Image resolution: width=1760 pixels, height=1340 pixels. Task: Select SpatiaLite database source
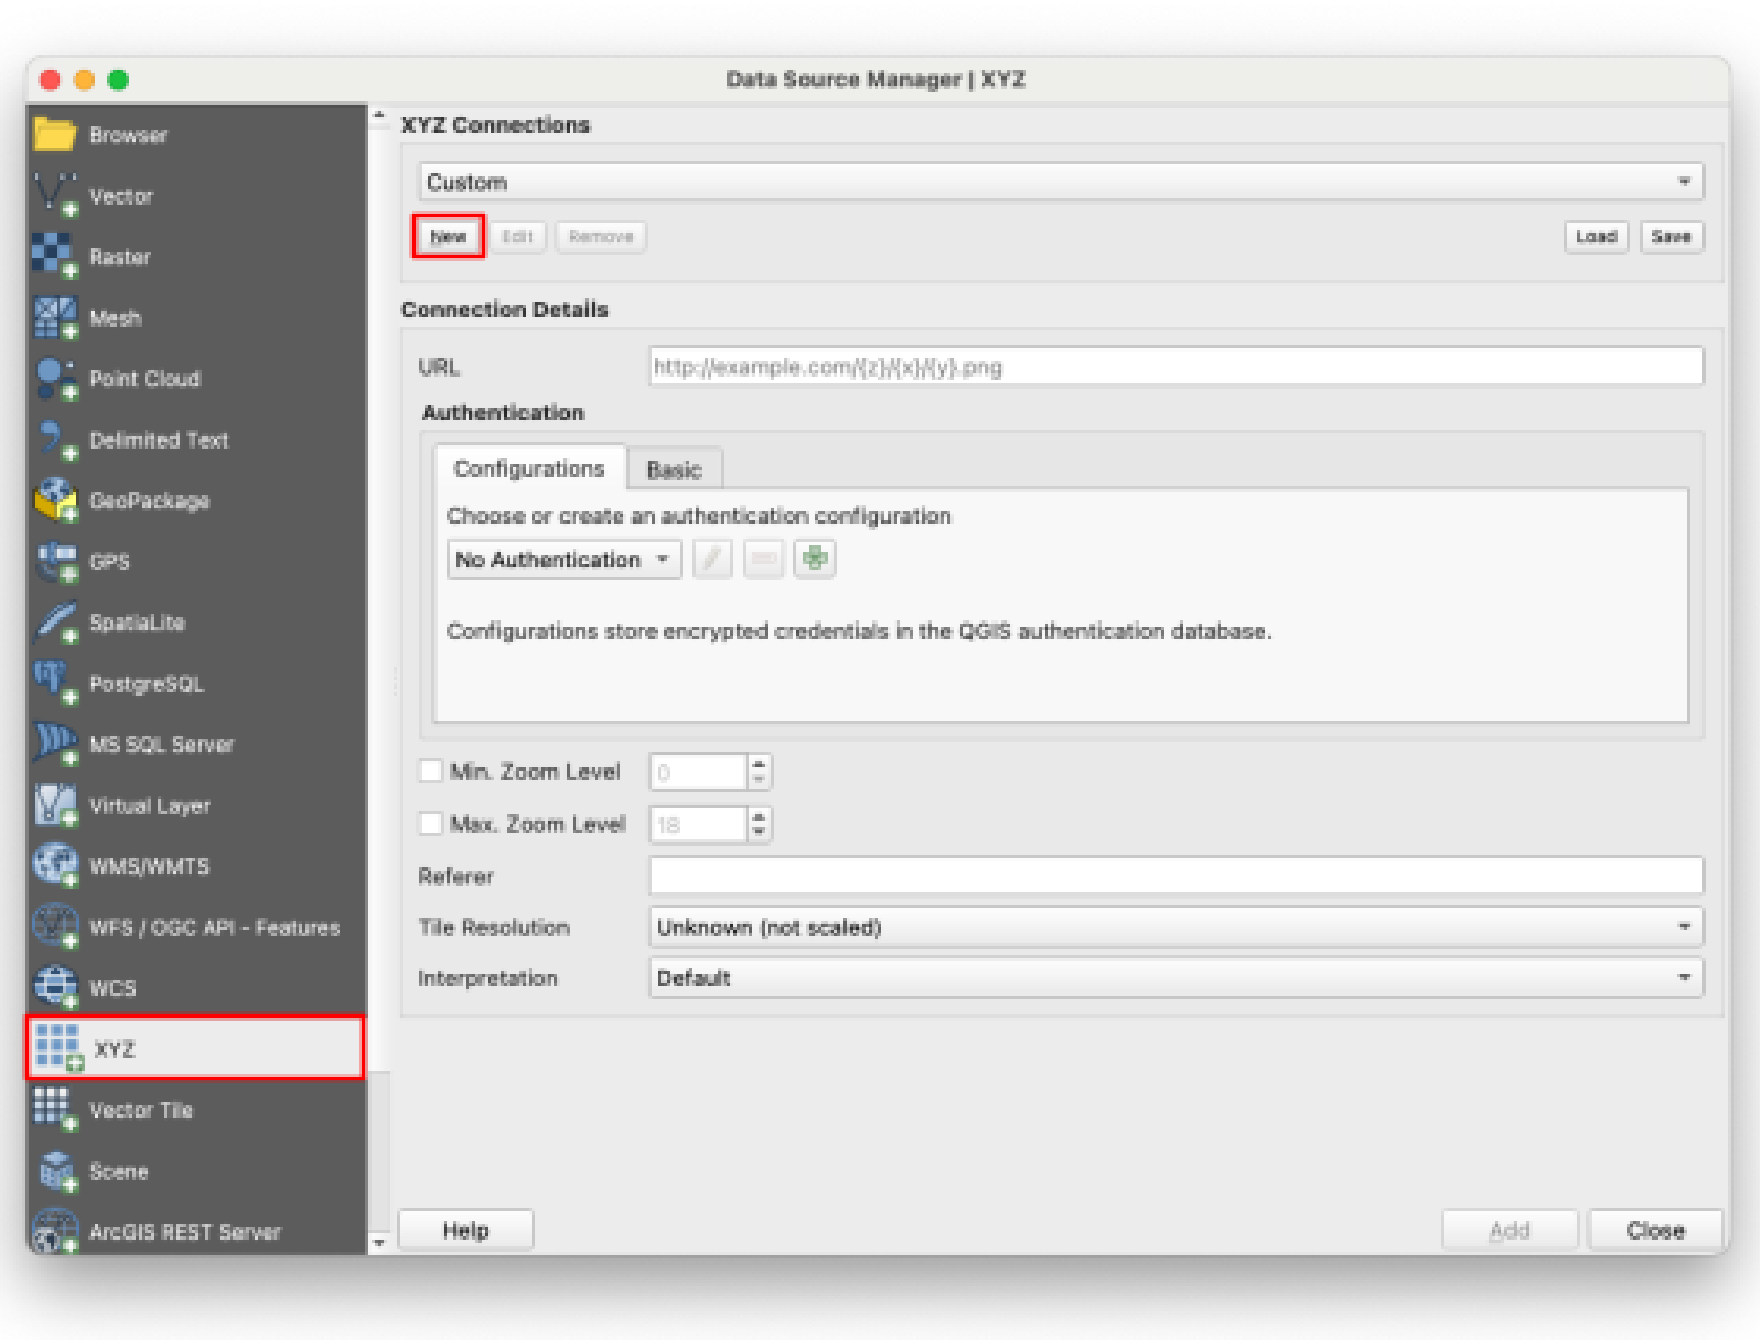(196, 623)
